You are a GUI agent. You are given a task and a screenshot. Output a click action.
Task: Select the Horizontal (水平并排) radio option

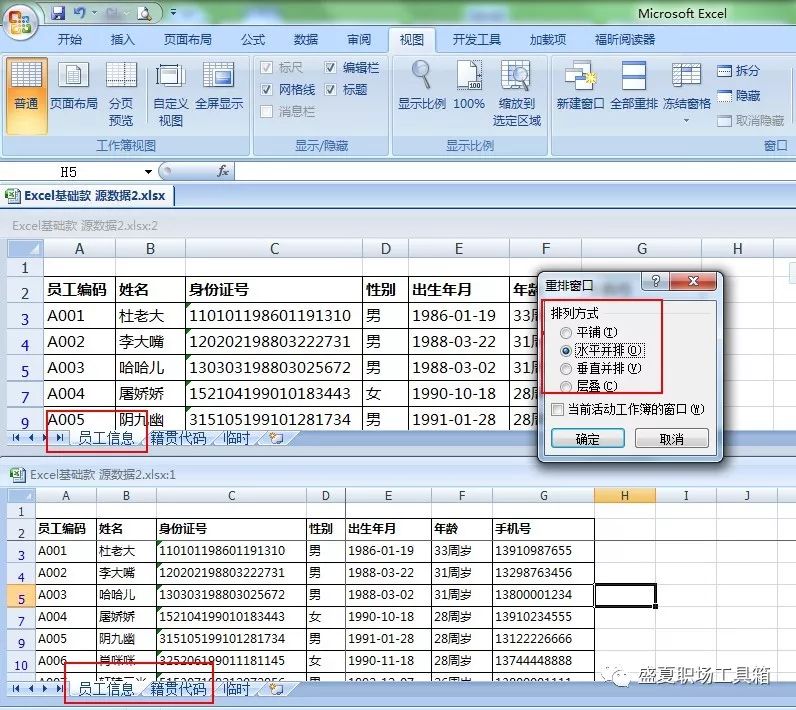(566, 351)
